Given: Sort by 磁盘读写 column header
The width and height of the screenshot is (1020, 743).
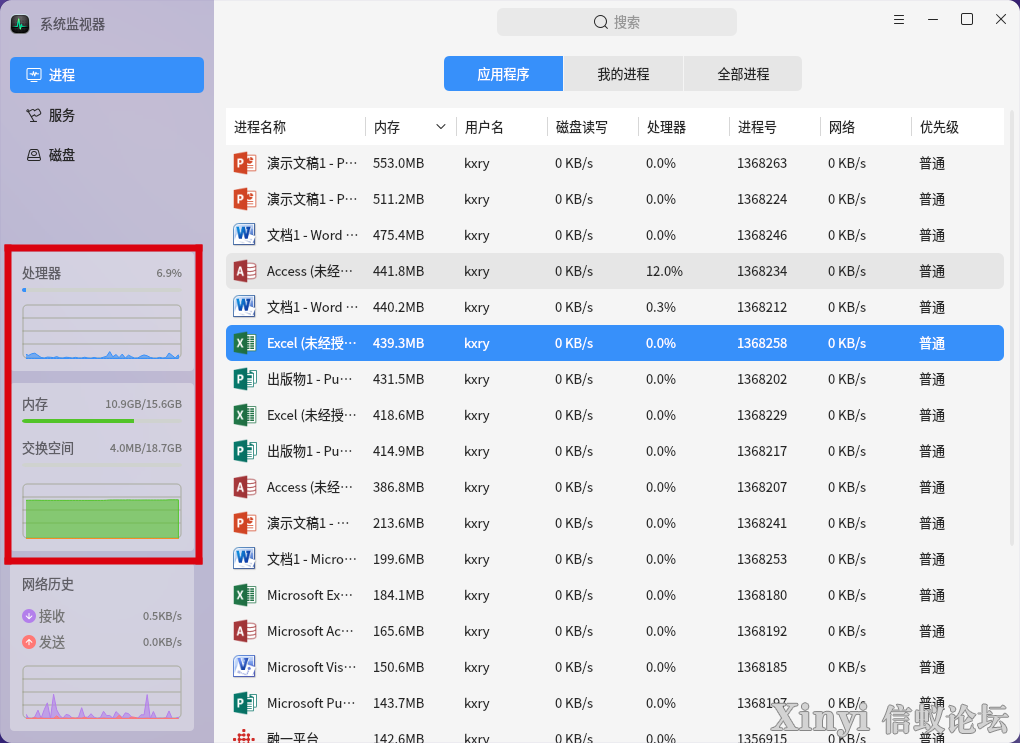Looking at the screenshot, I should click(593, 127).
